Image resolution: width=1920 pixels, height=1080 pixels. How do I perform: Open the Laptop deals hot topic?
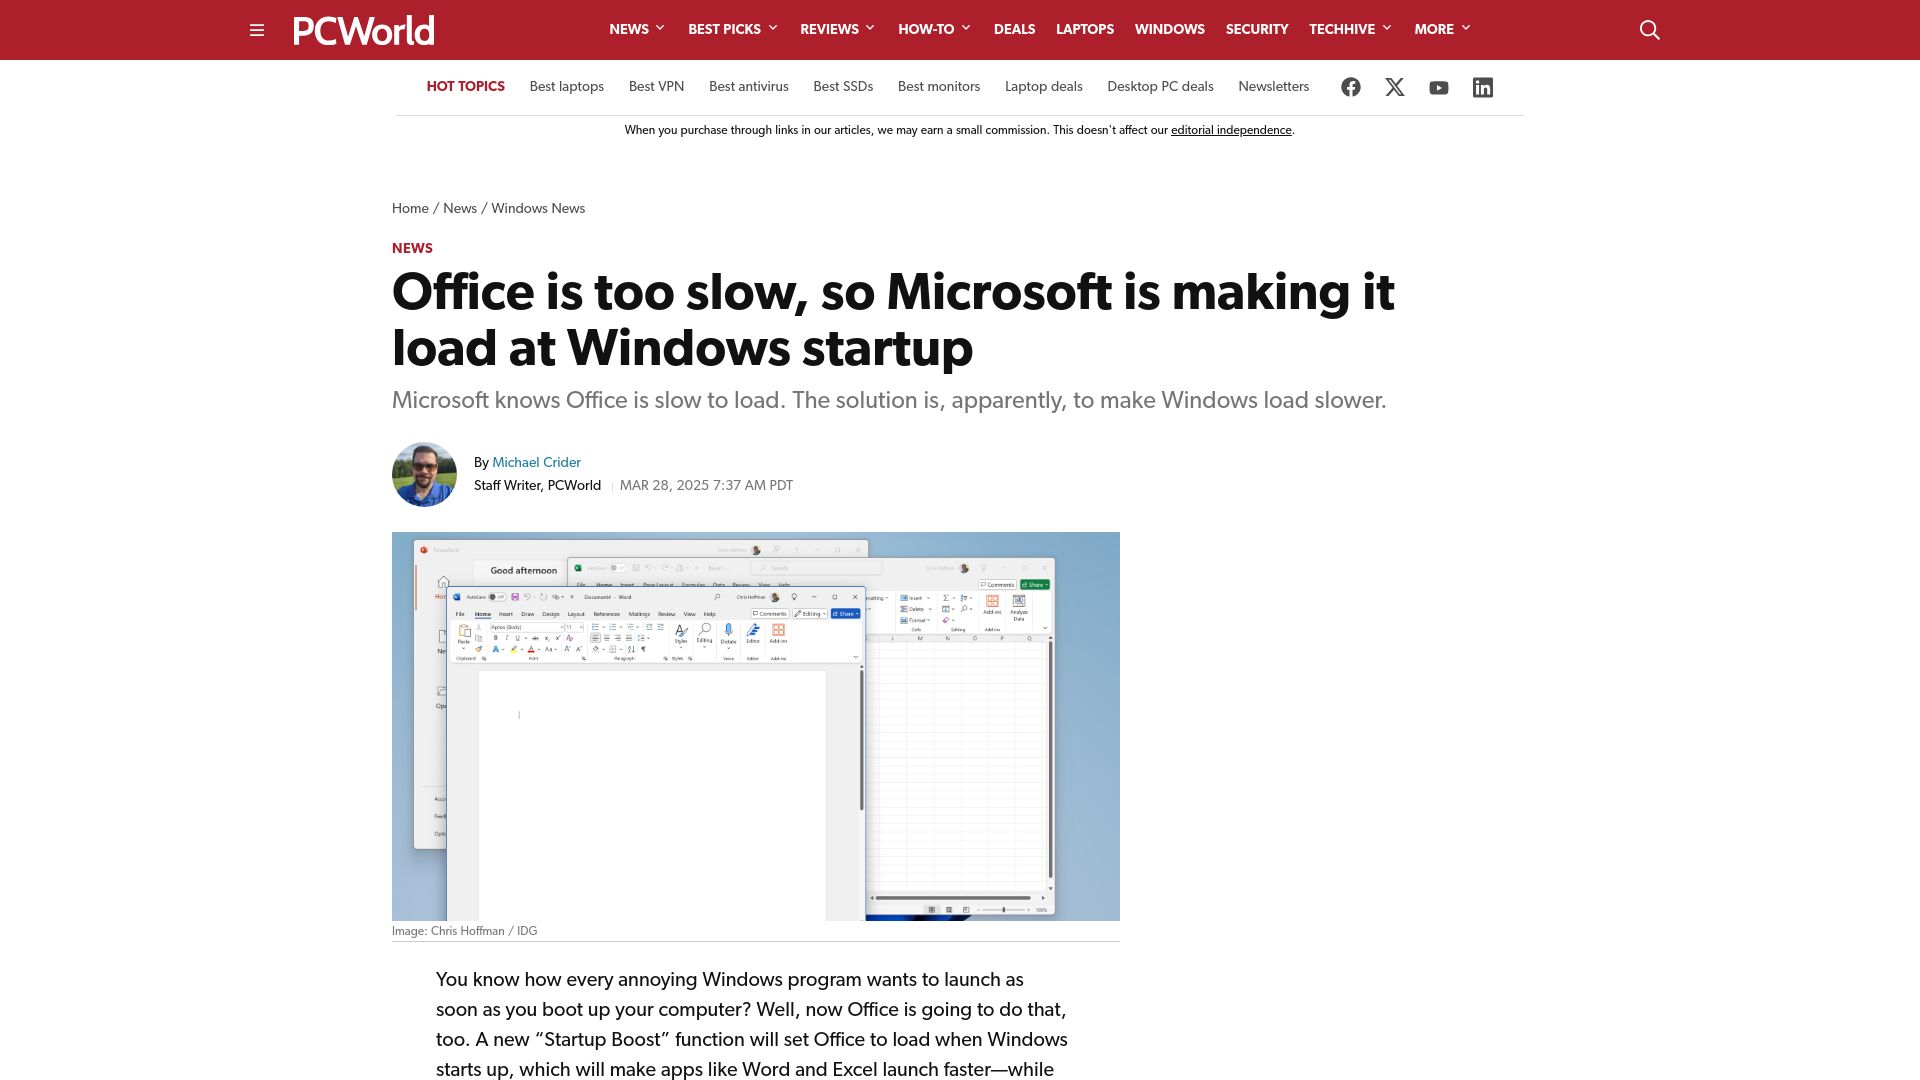[x=1044, y=87]
